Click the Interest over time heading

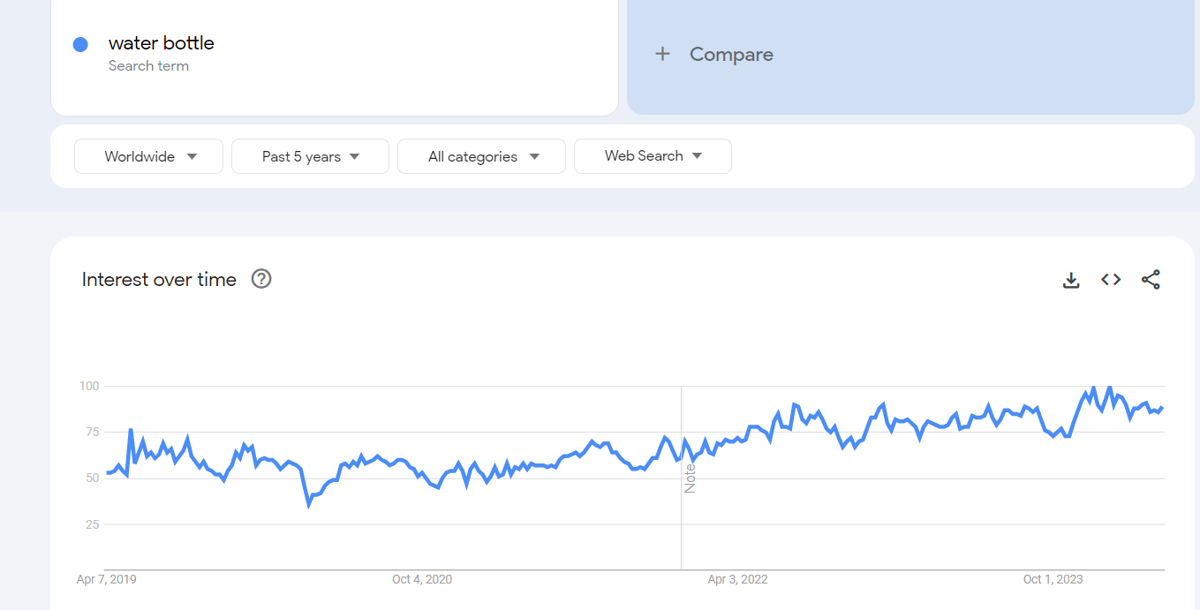tap(159, 280)
